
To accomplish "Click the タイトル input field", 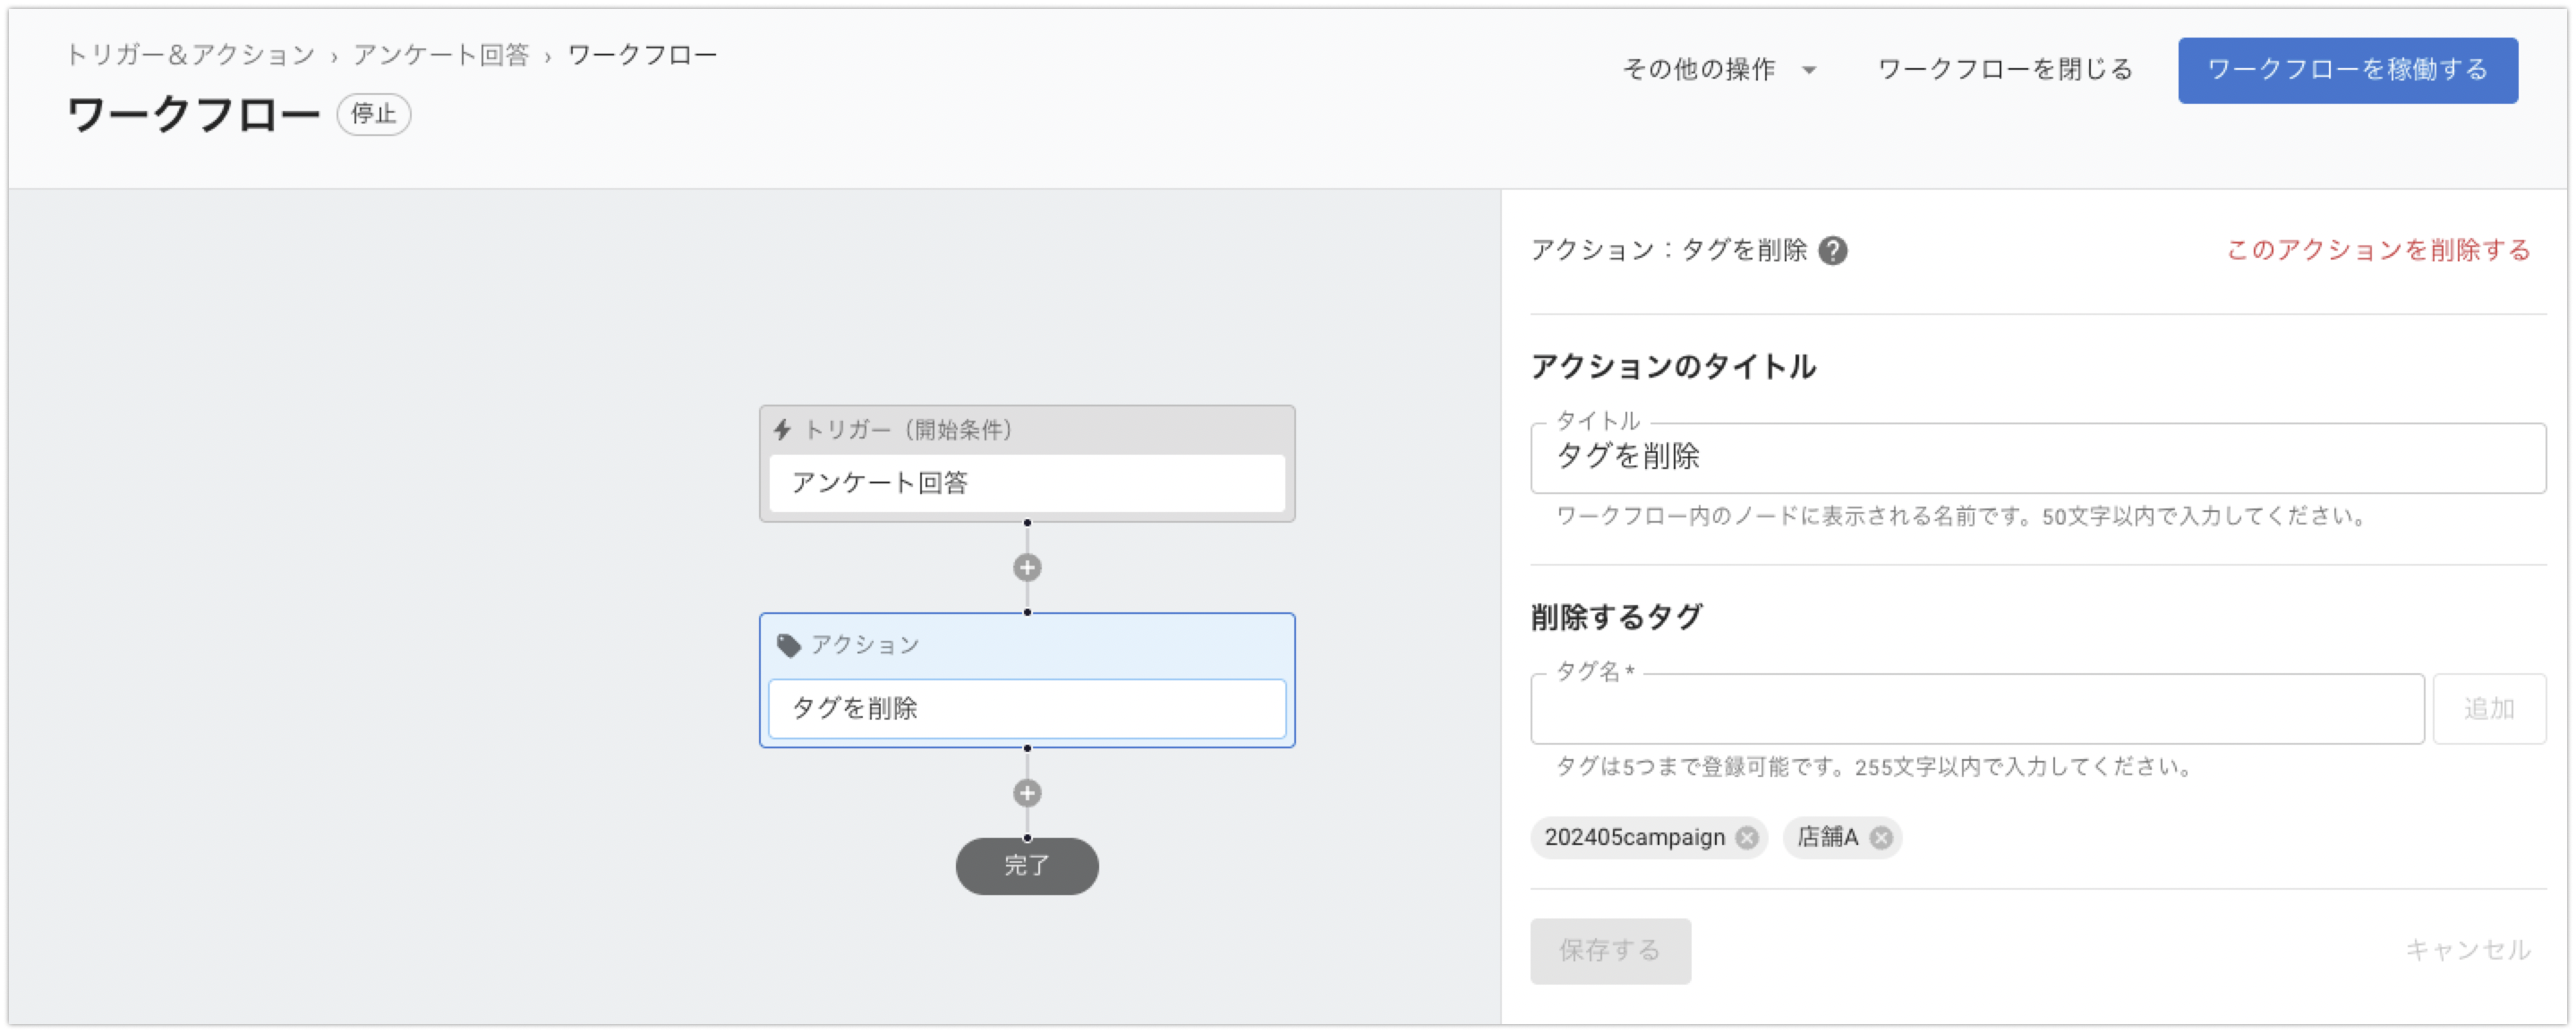I will pos(2037,458).
